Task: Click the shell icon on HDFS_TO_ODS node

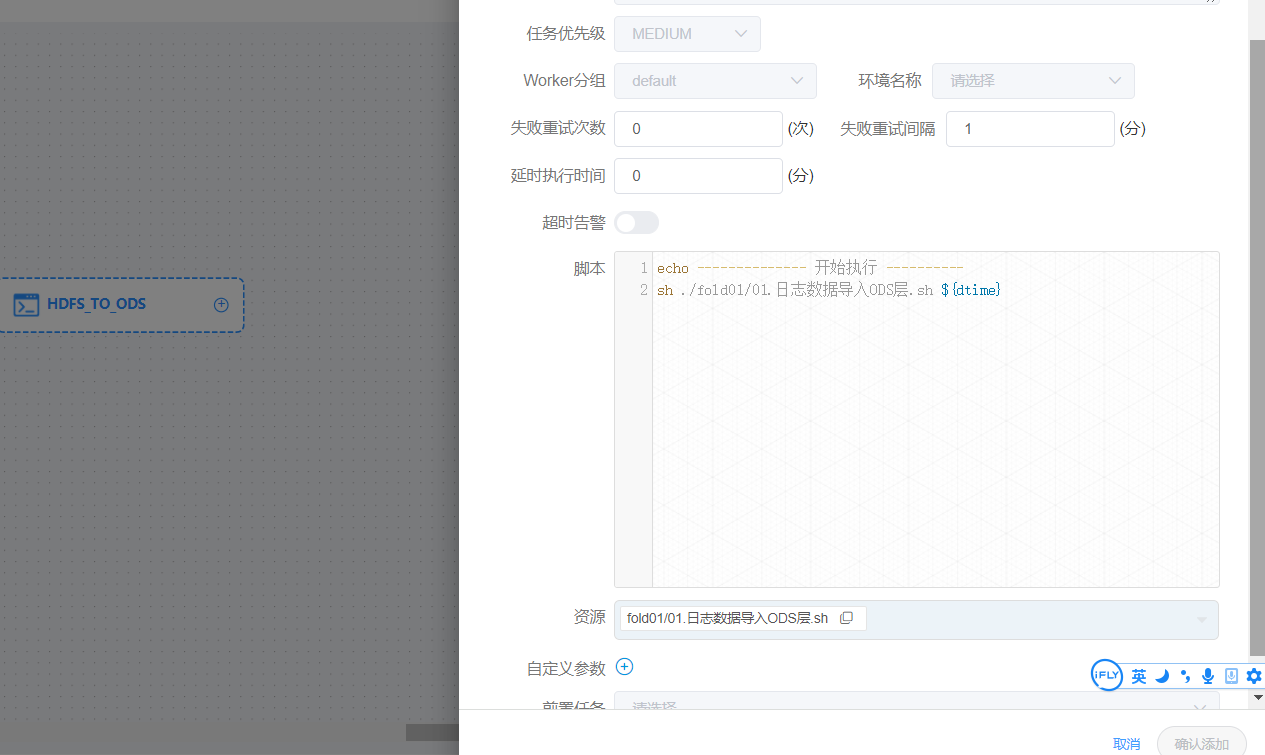Action: (25, 305)
